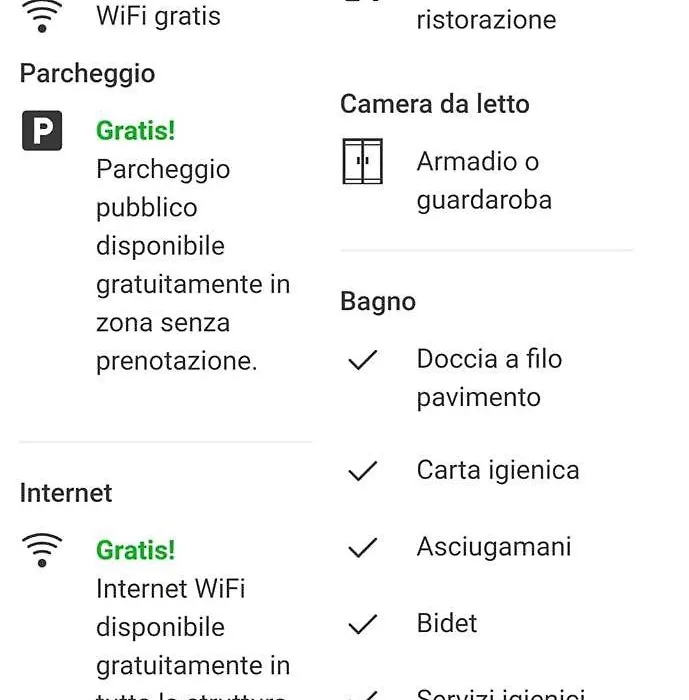Click the checkmark beside Carta igienica

pyautogui.click(x=363, y=471)
